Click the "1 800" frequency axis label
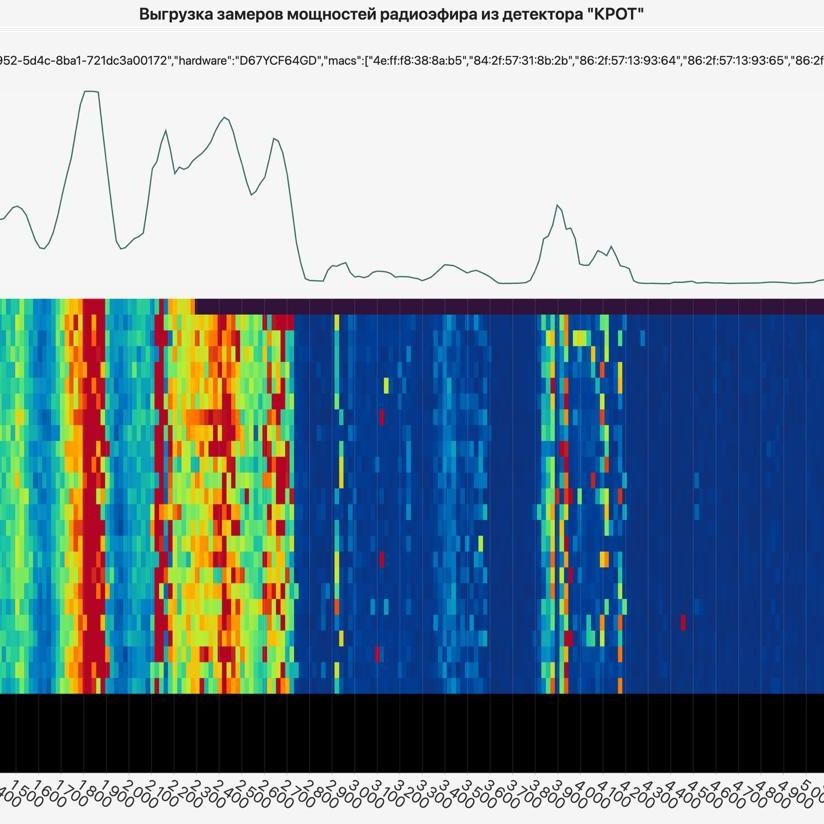This screenshot has width=824, height=824. click(95, 794)
